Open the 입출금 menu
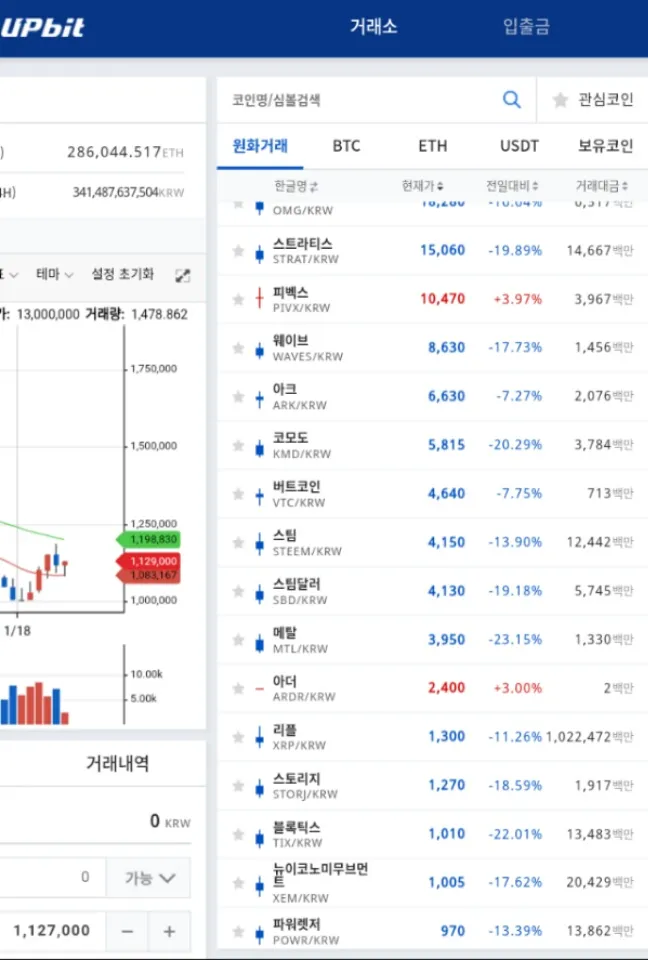The height and width of the screenshot is (960, 648). pos(526,27)
